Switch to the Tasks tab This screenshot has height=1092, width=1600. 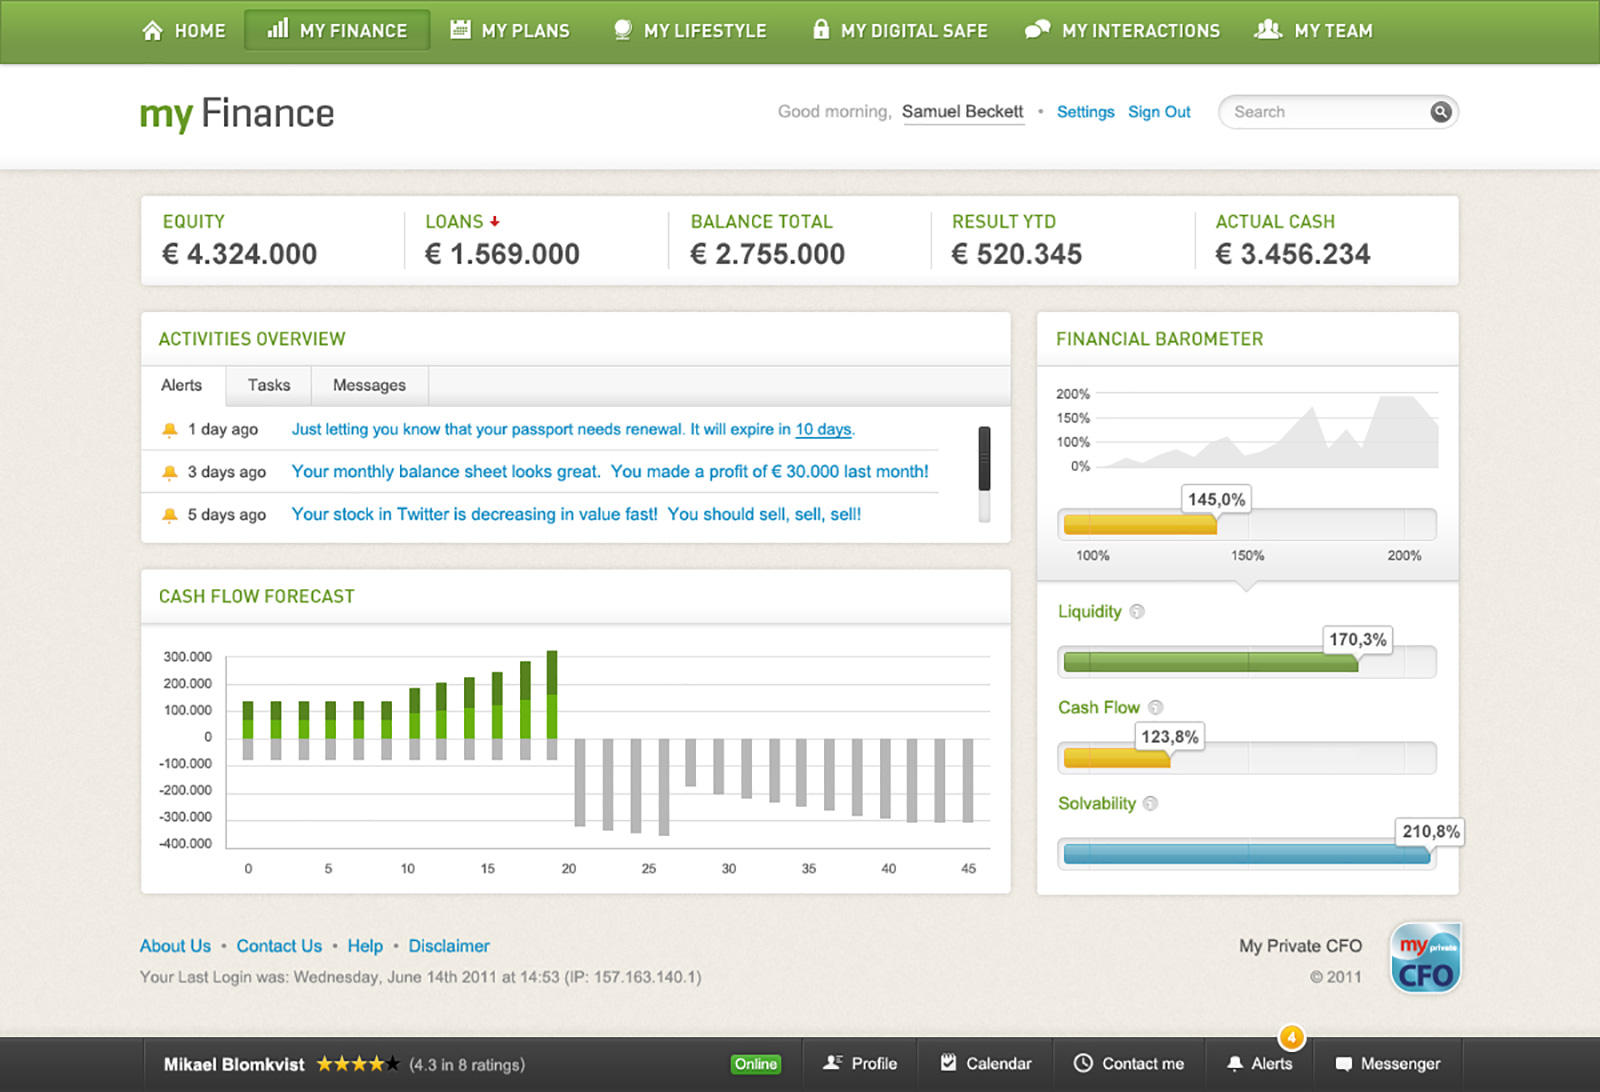[x=269, y=385]
